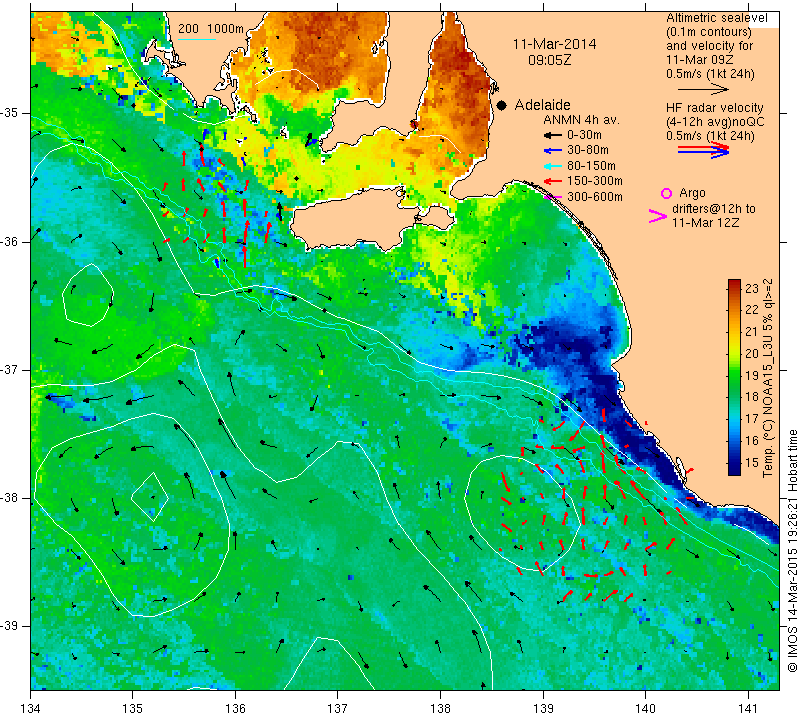Click the black 0-30m legend arrow
This screenshot has height=720, width=800.
552,136
